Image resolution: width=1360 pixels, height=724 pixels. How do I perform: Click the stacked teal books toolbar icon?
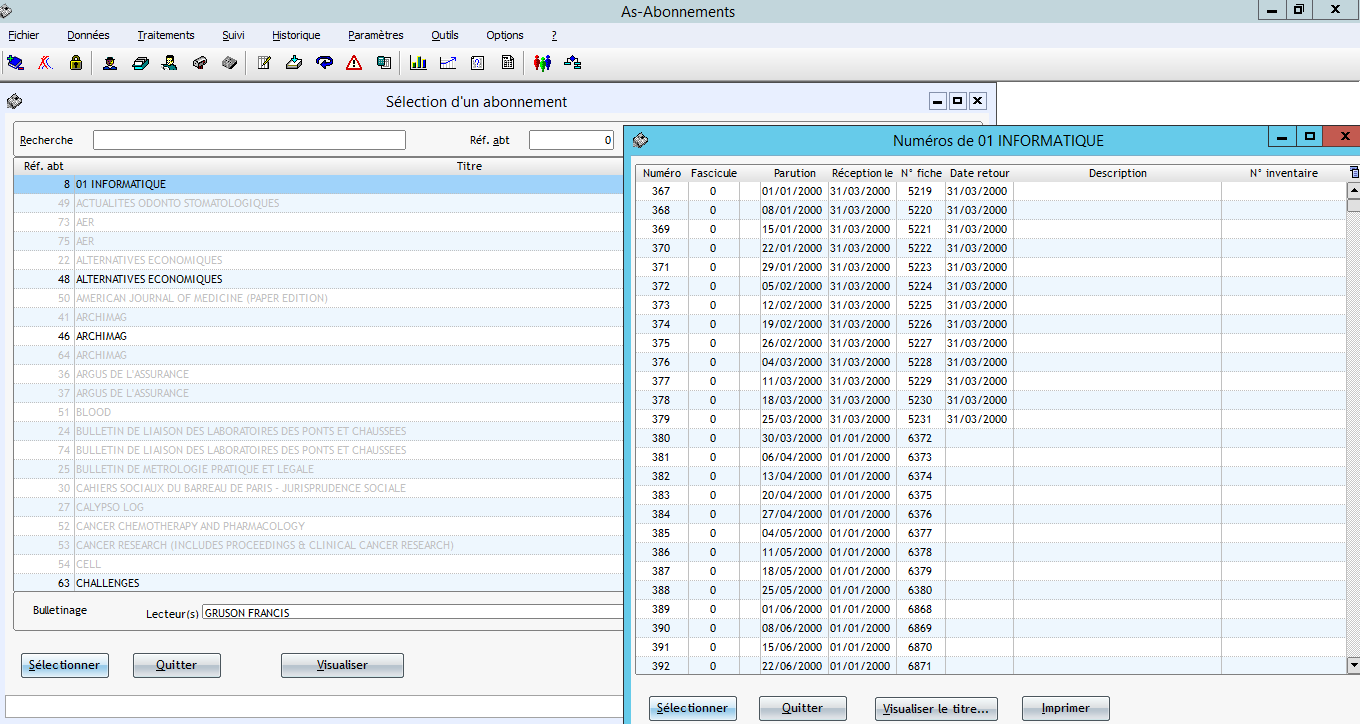140,63
